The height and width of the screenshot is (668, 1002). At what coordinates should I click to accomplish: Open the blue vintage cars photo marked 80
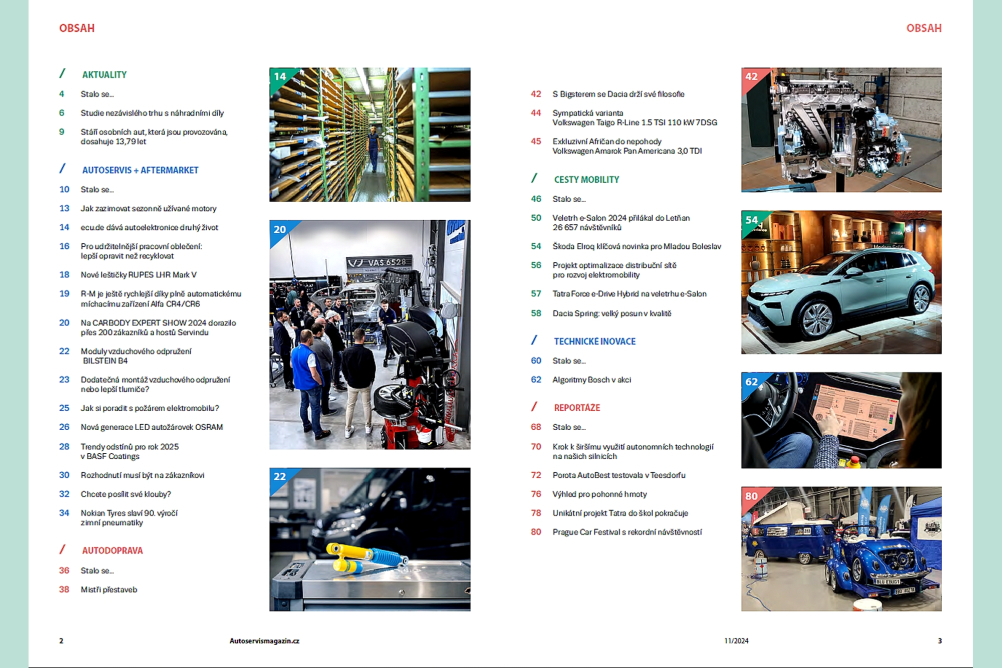(842, 549)
